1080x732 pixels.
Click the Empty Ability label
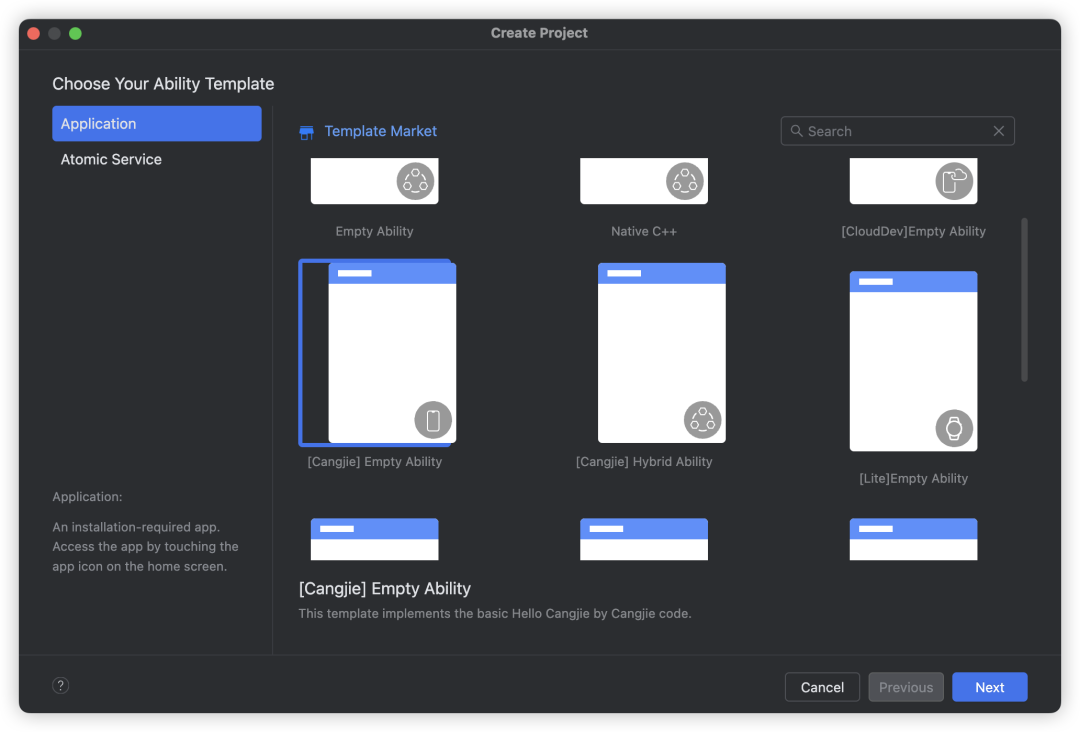pyautogui.click(x=374, y=231)
